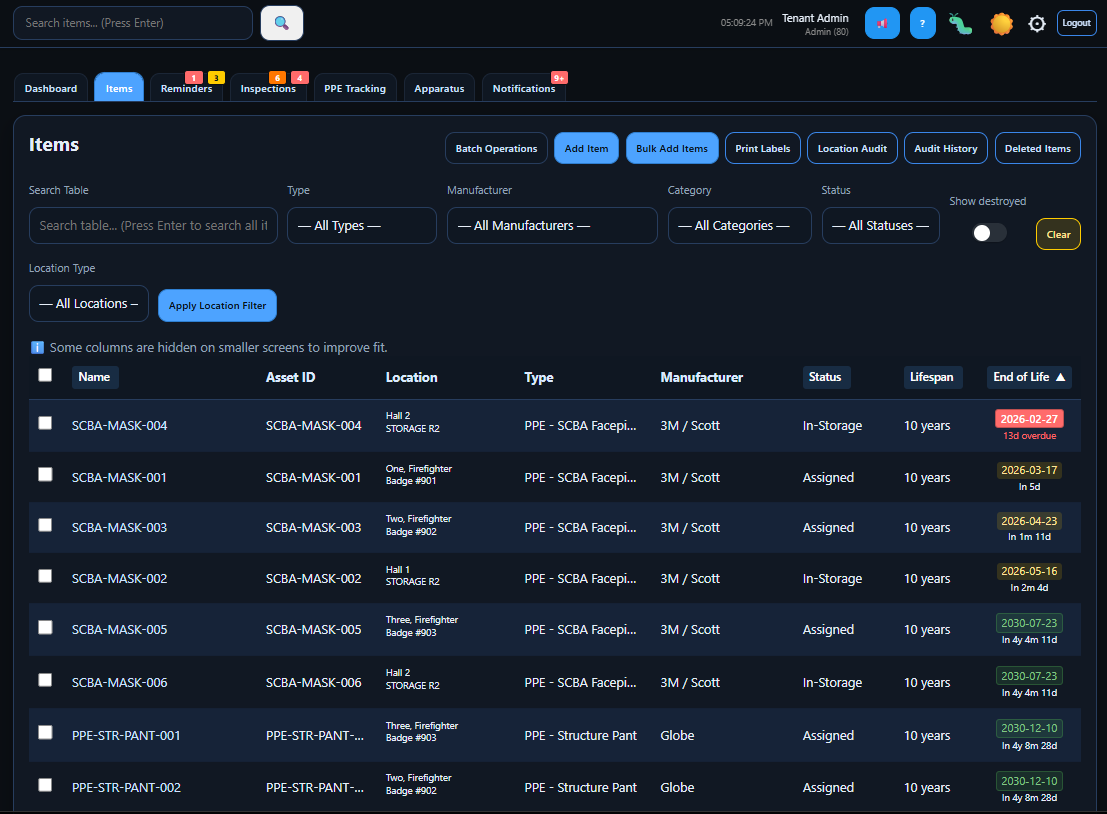The height and width of the screenshot is (814, 1107).
Task: Enable the Show destroyed toggle
Action: point(988,232)
